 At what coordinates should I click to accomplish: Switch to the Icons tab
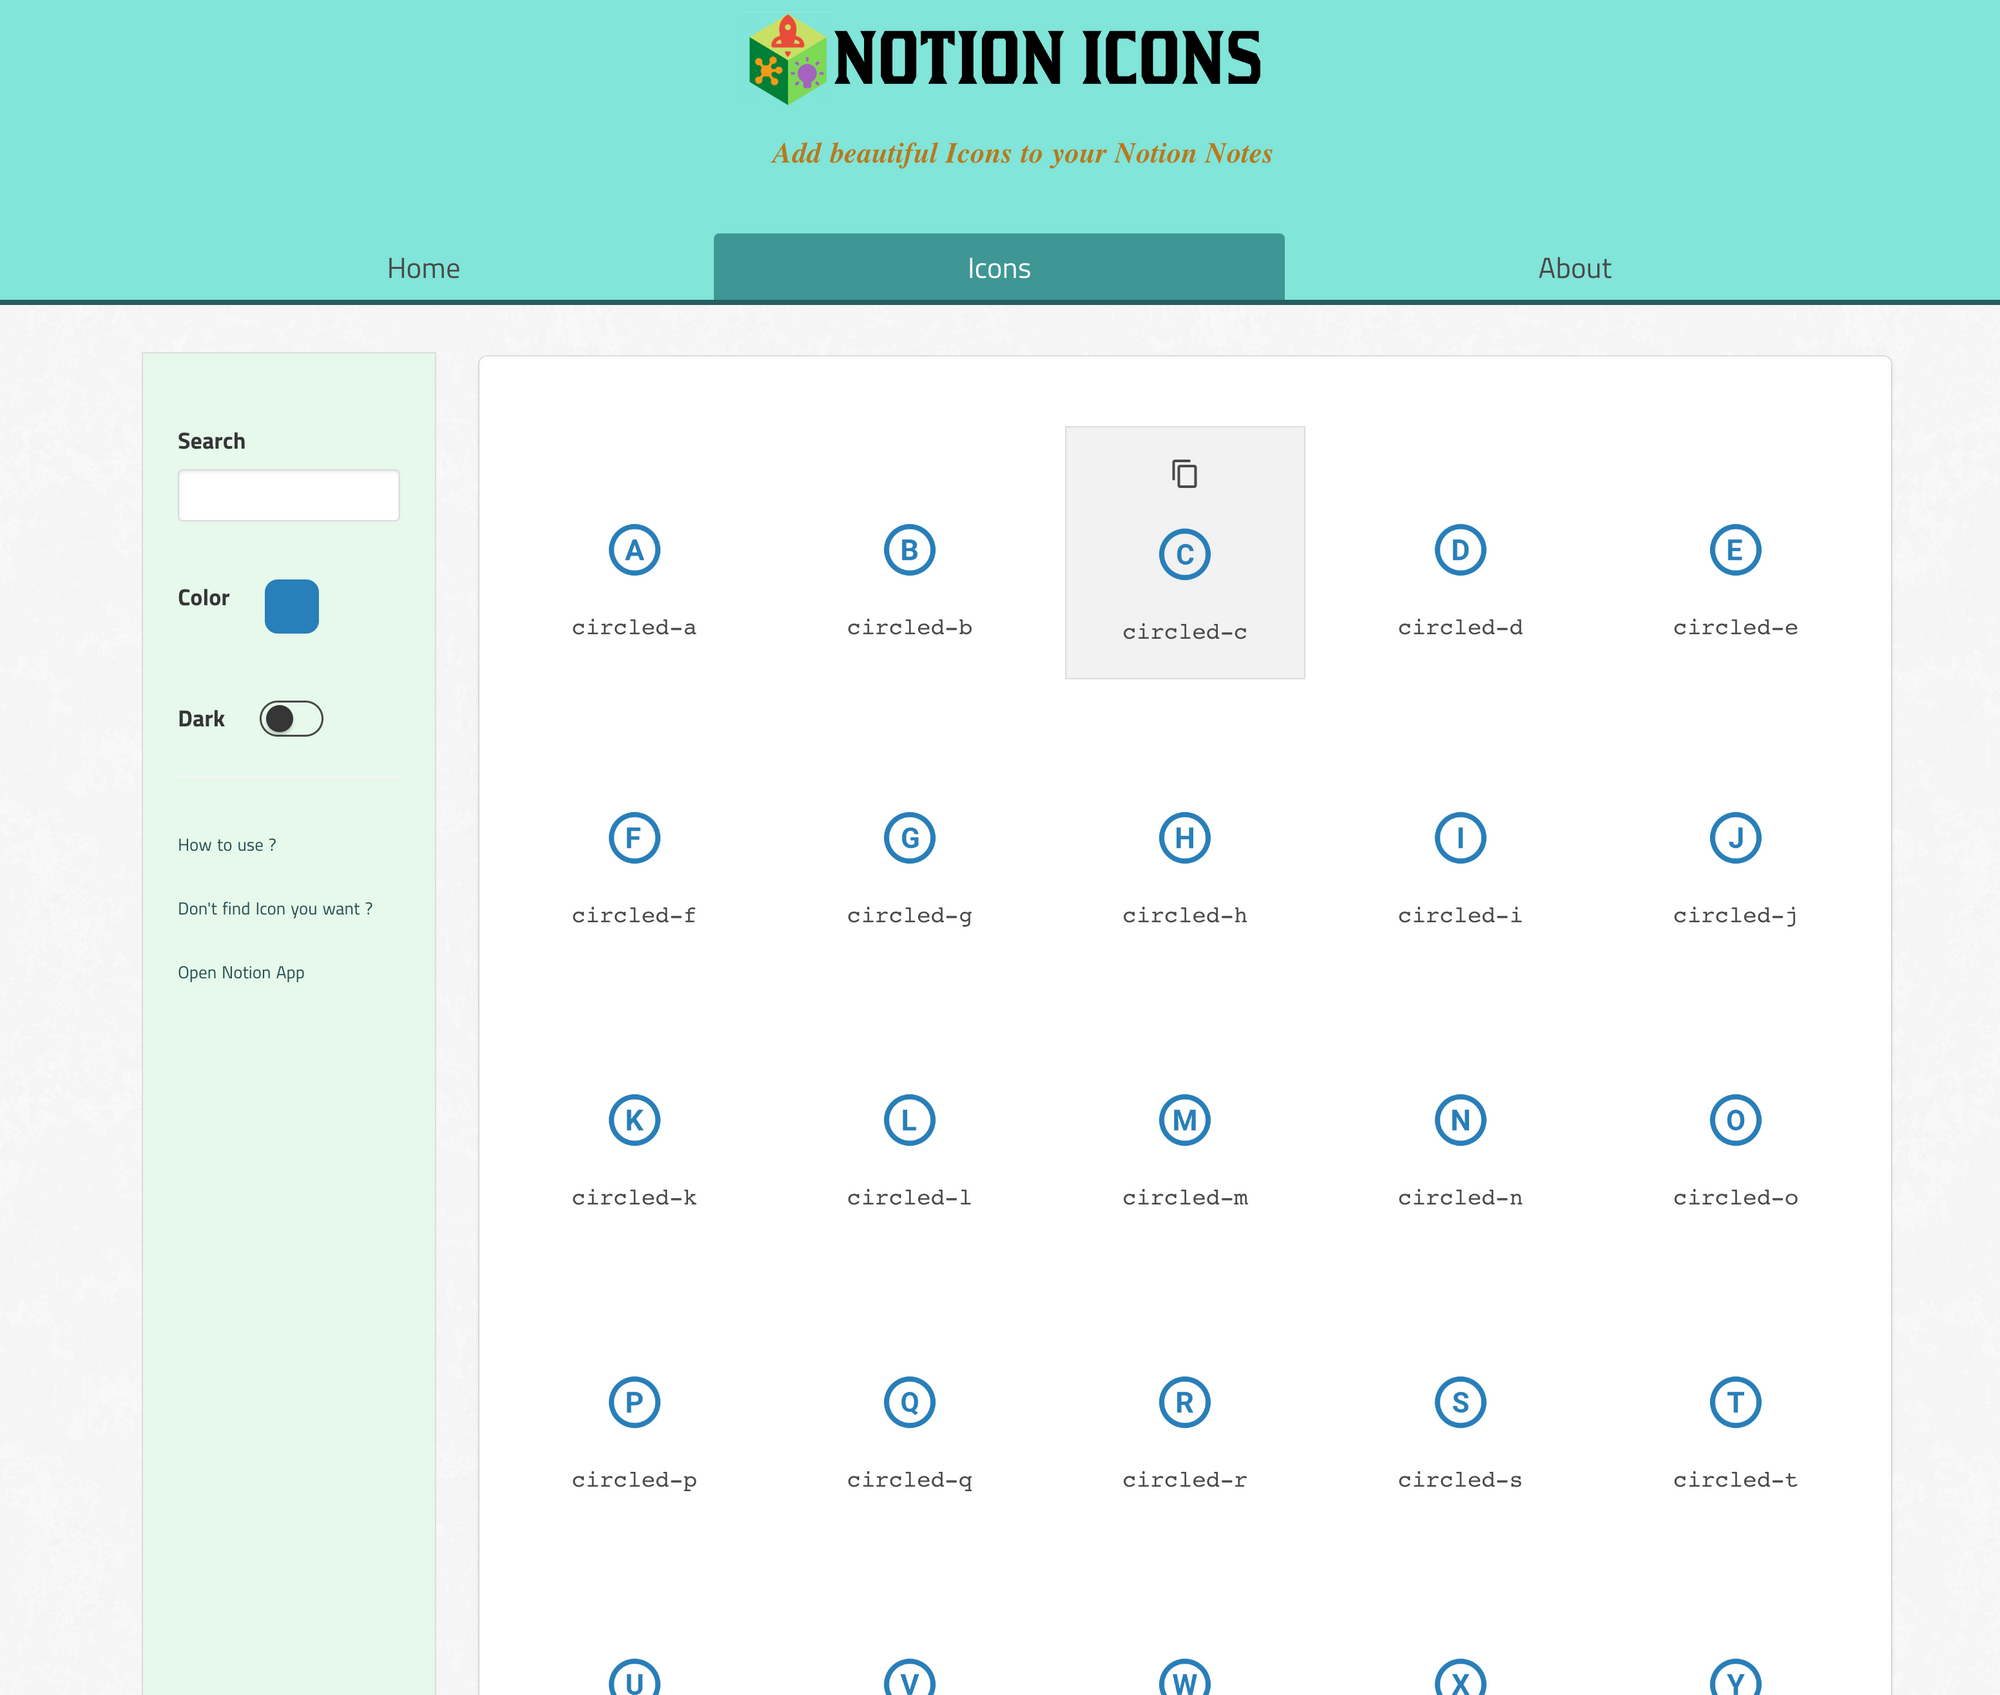pyautogui.click(x=999, y=268)
